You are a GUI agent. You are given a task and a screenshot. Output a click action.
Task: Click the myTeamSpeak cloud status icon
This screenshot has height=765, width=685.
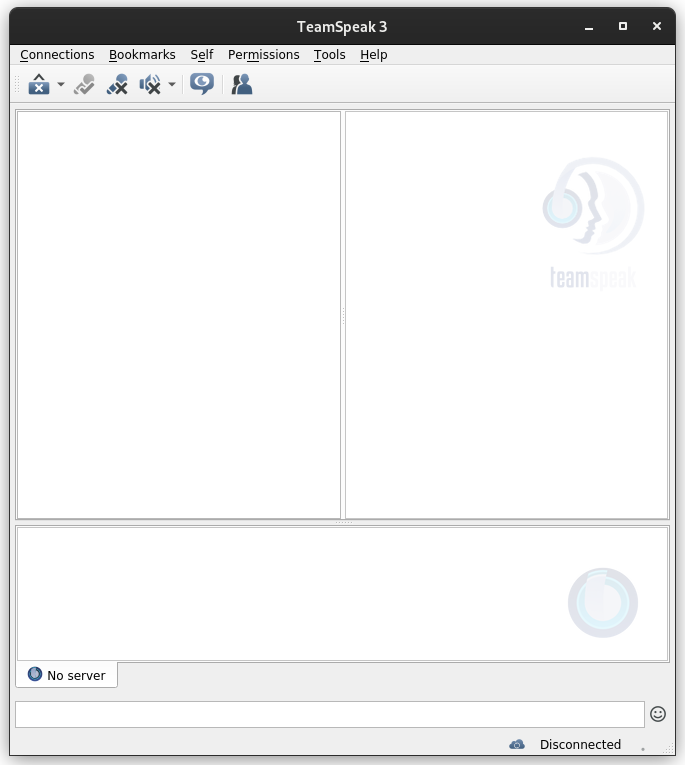[517, 745]
